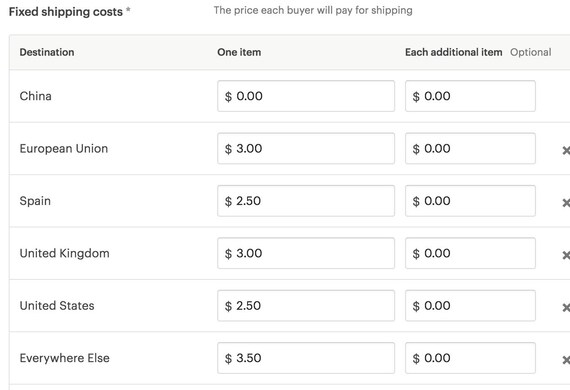The image size is (570, 390).
Task: Remove the European Union shipping row
Action: (x=566, y=150)
